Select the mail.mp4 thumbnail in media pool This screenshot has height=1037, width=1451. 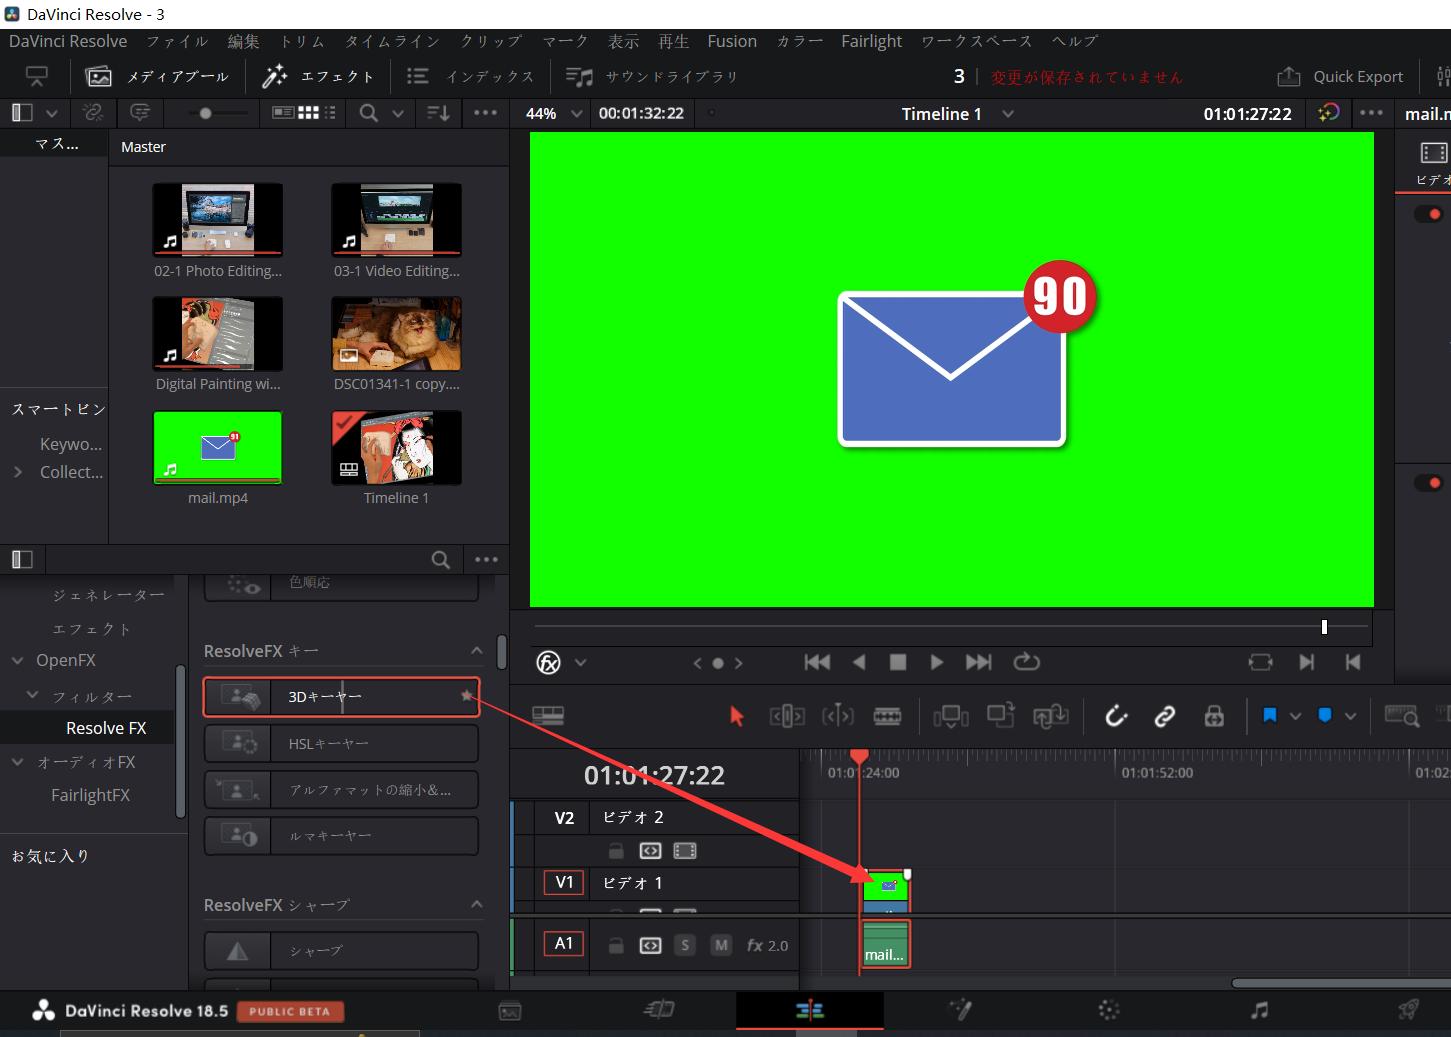point(218,448)
